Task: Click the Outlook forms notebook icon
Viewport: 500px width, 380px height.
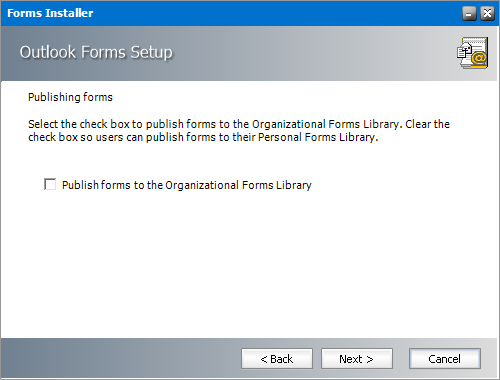Action: pos(473,53)
